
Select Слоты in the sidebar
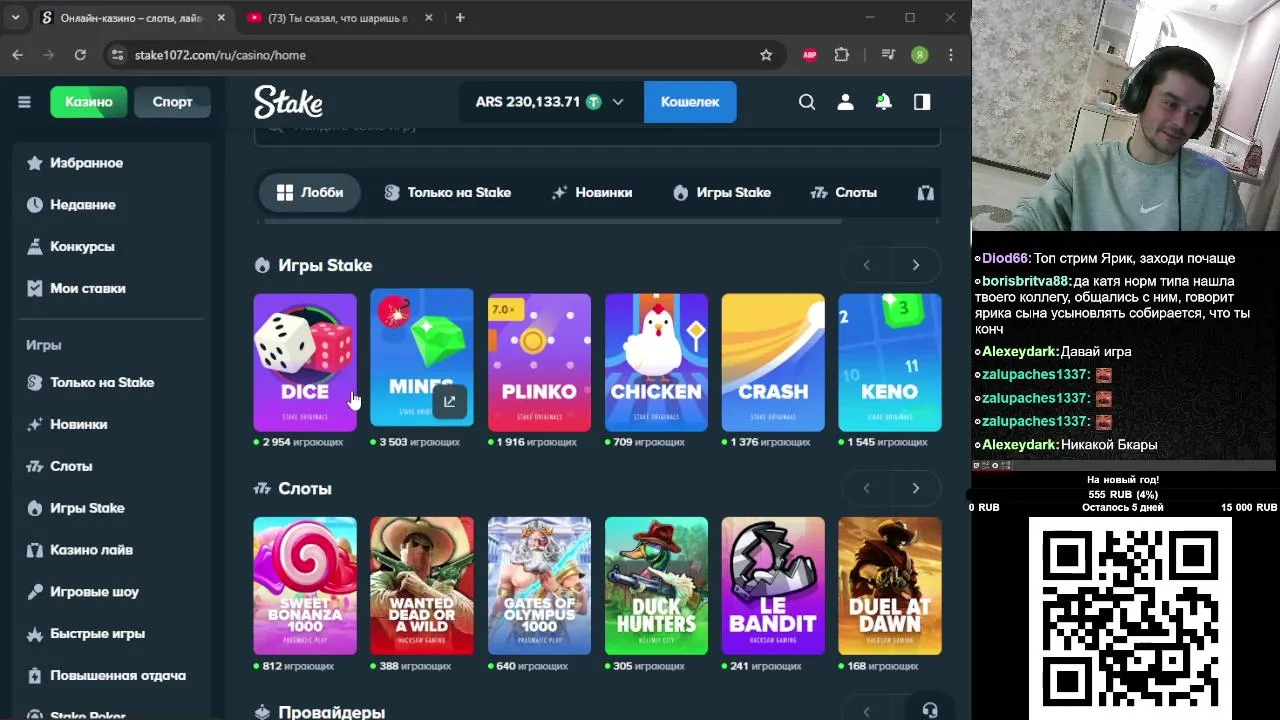click(59, 467)
